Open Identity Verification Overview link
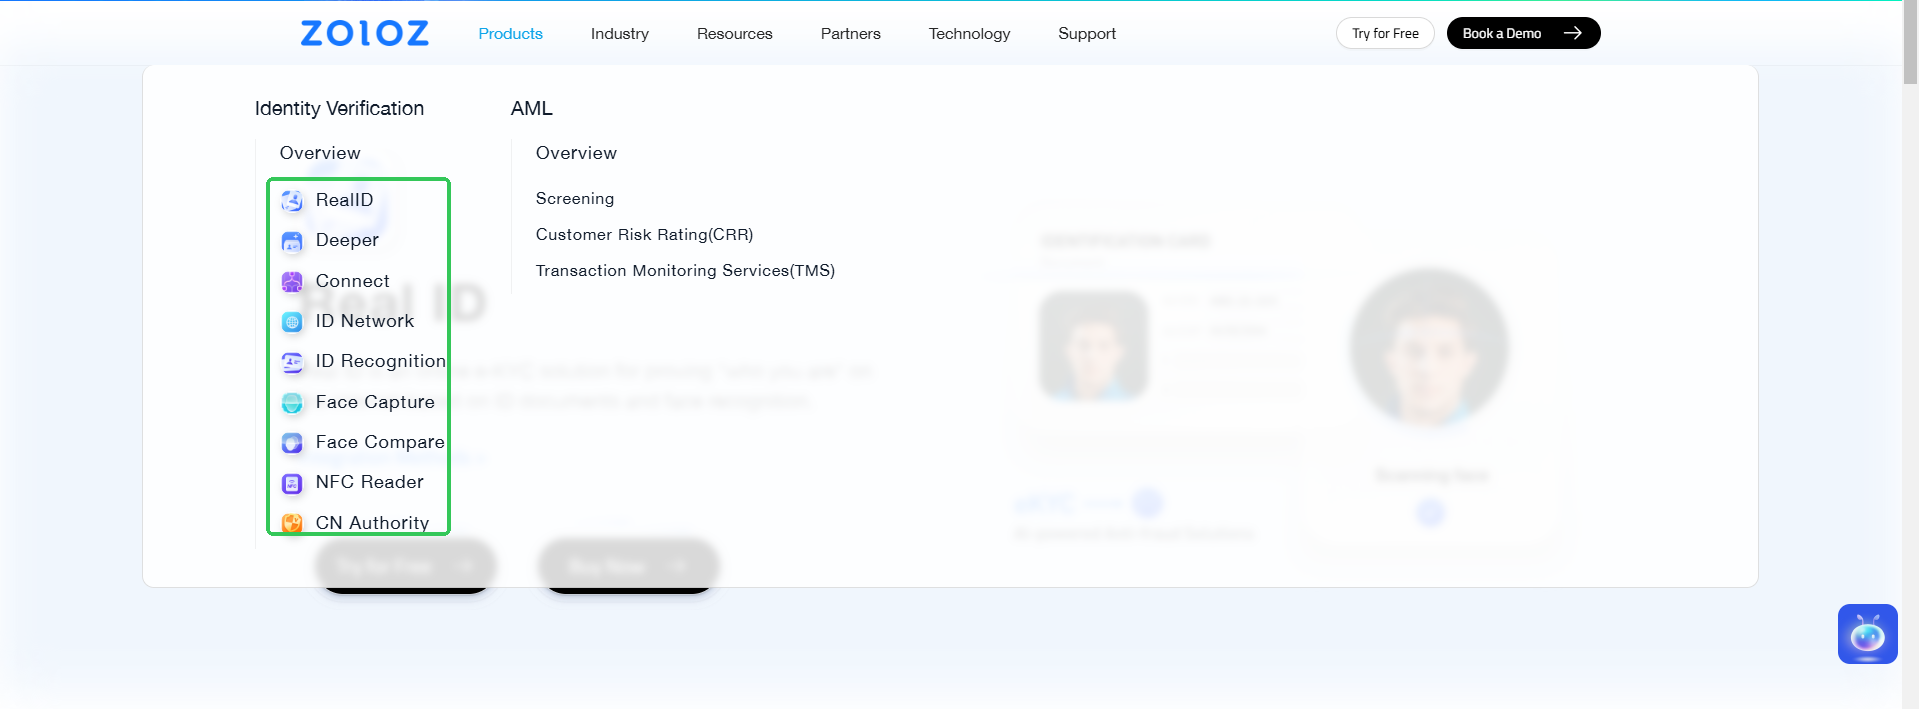This screenshot has height=709, width=1919. [x=320, y=153]
